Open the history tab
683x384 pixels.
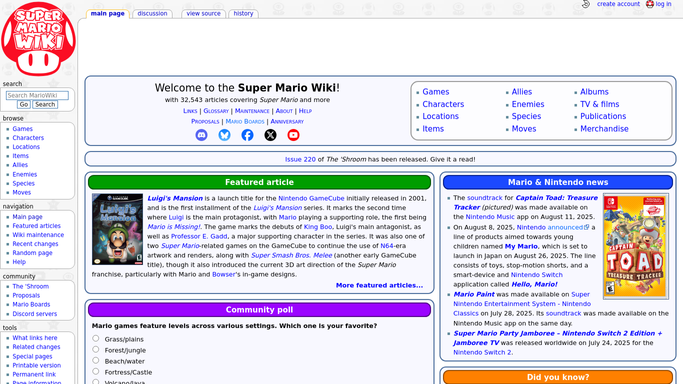[x=243, y=13]
